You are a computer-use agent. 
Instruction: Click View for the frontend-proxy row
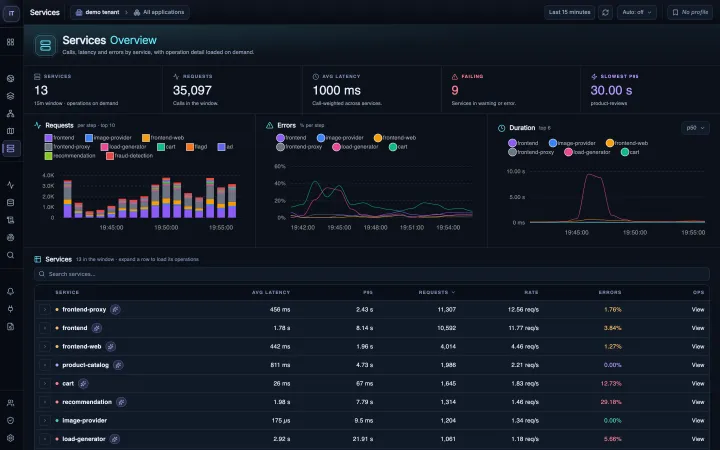[698, 309]
